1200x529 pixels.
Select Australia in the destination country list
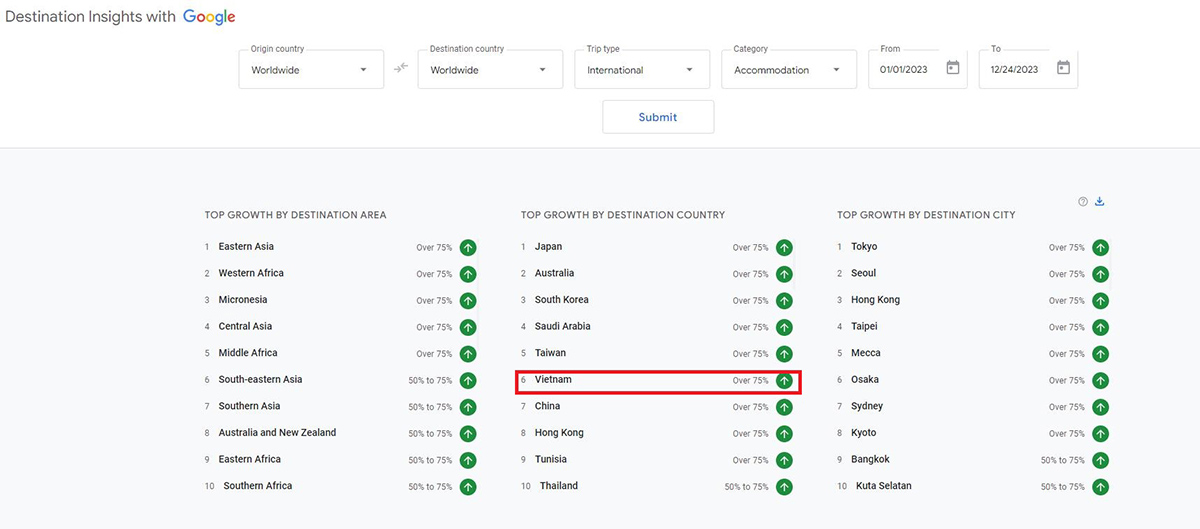click(x=555, y=273)
